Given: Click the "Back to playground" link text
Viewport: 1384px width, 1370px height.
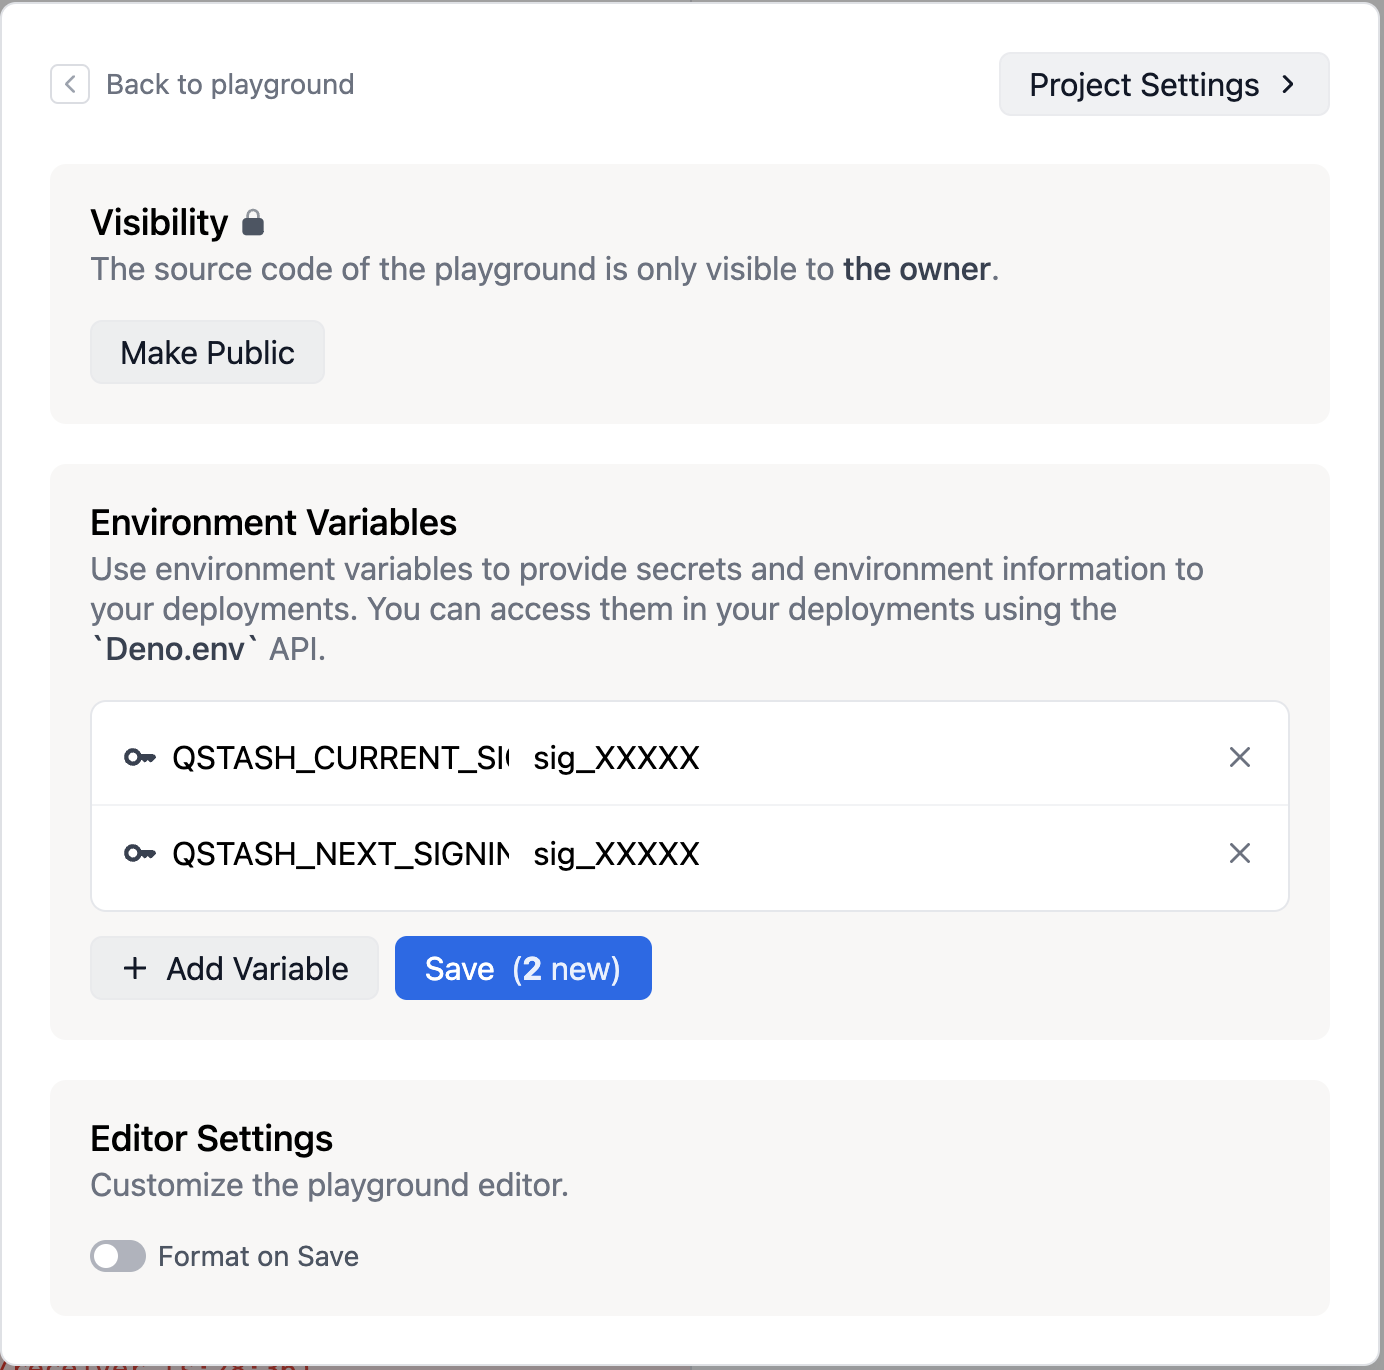Looking at the screenshot, I should (230, 85).
